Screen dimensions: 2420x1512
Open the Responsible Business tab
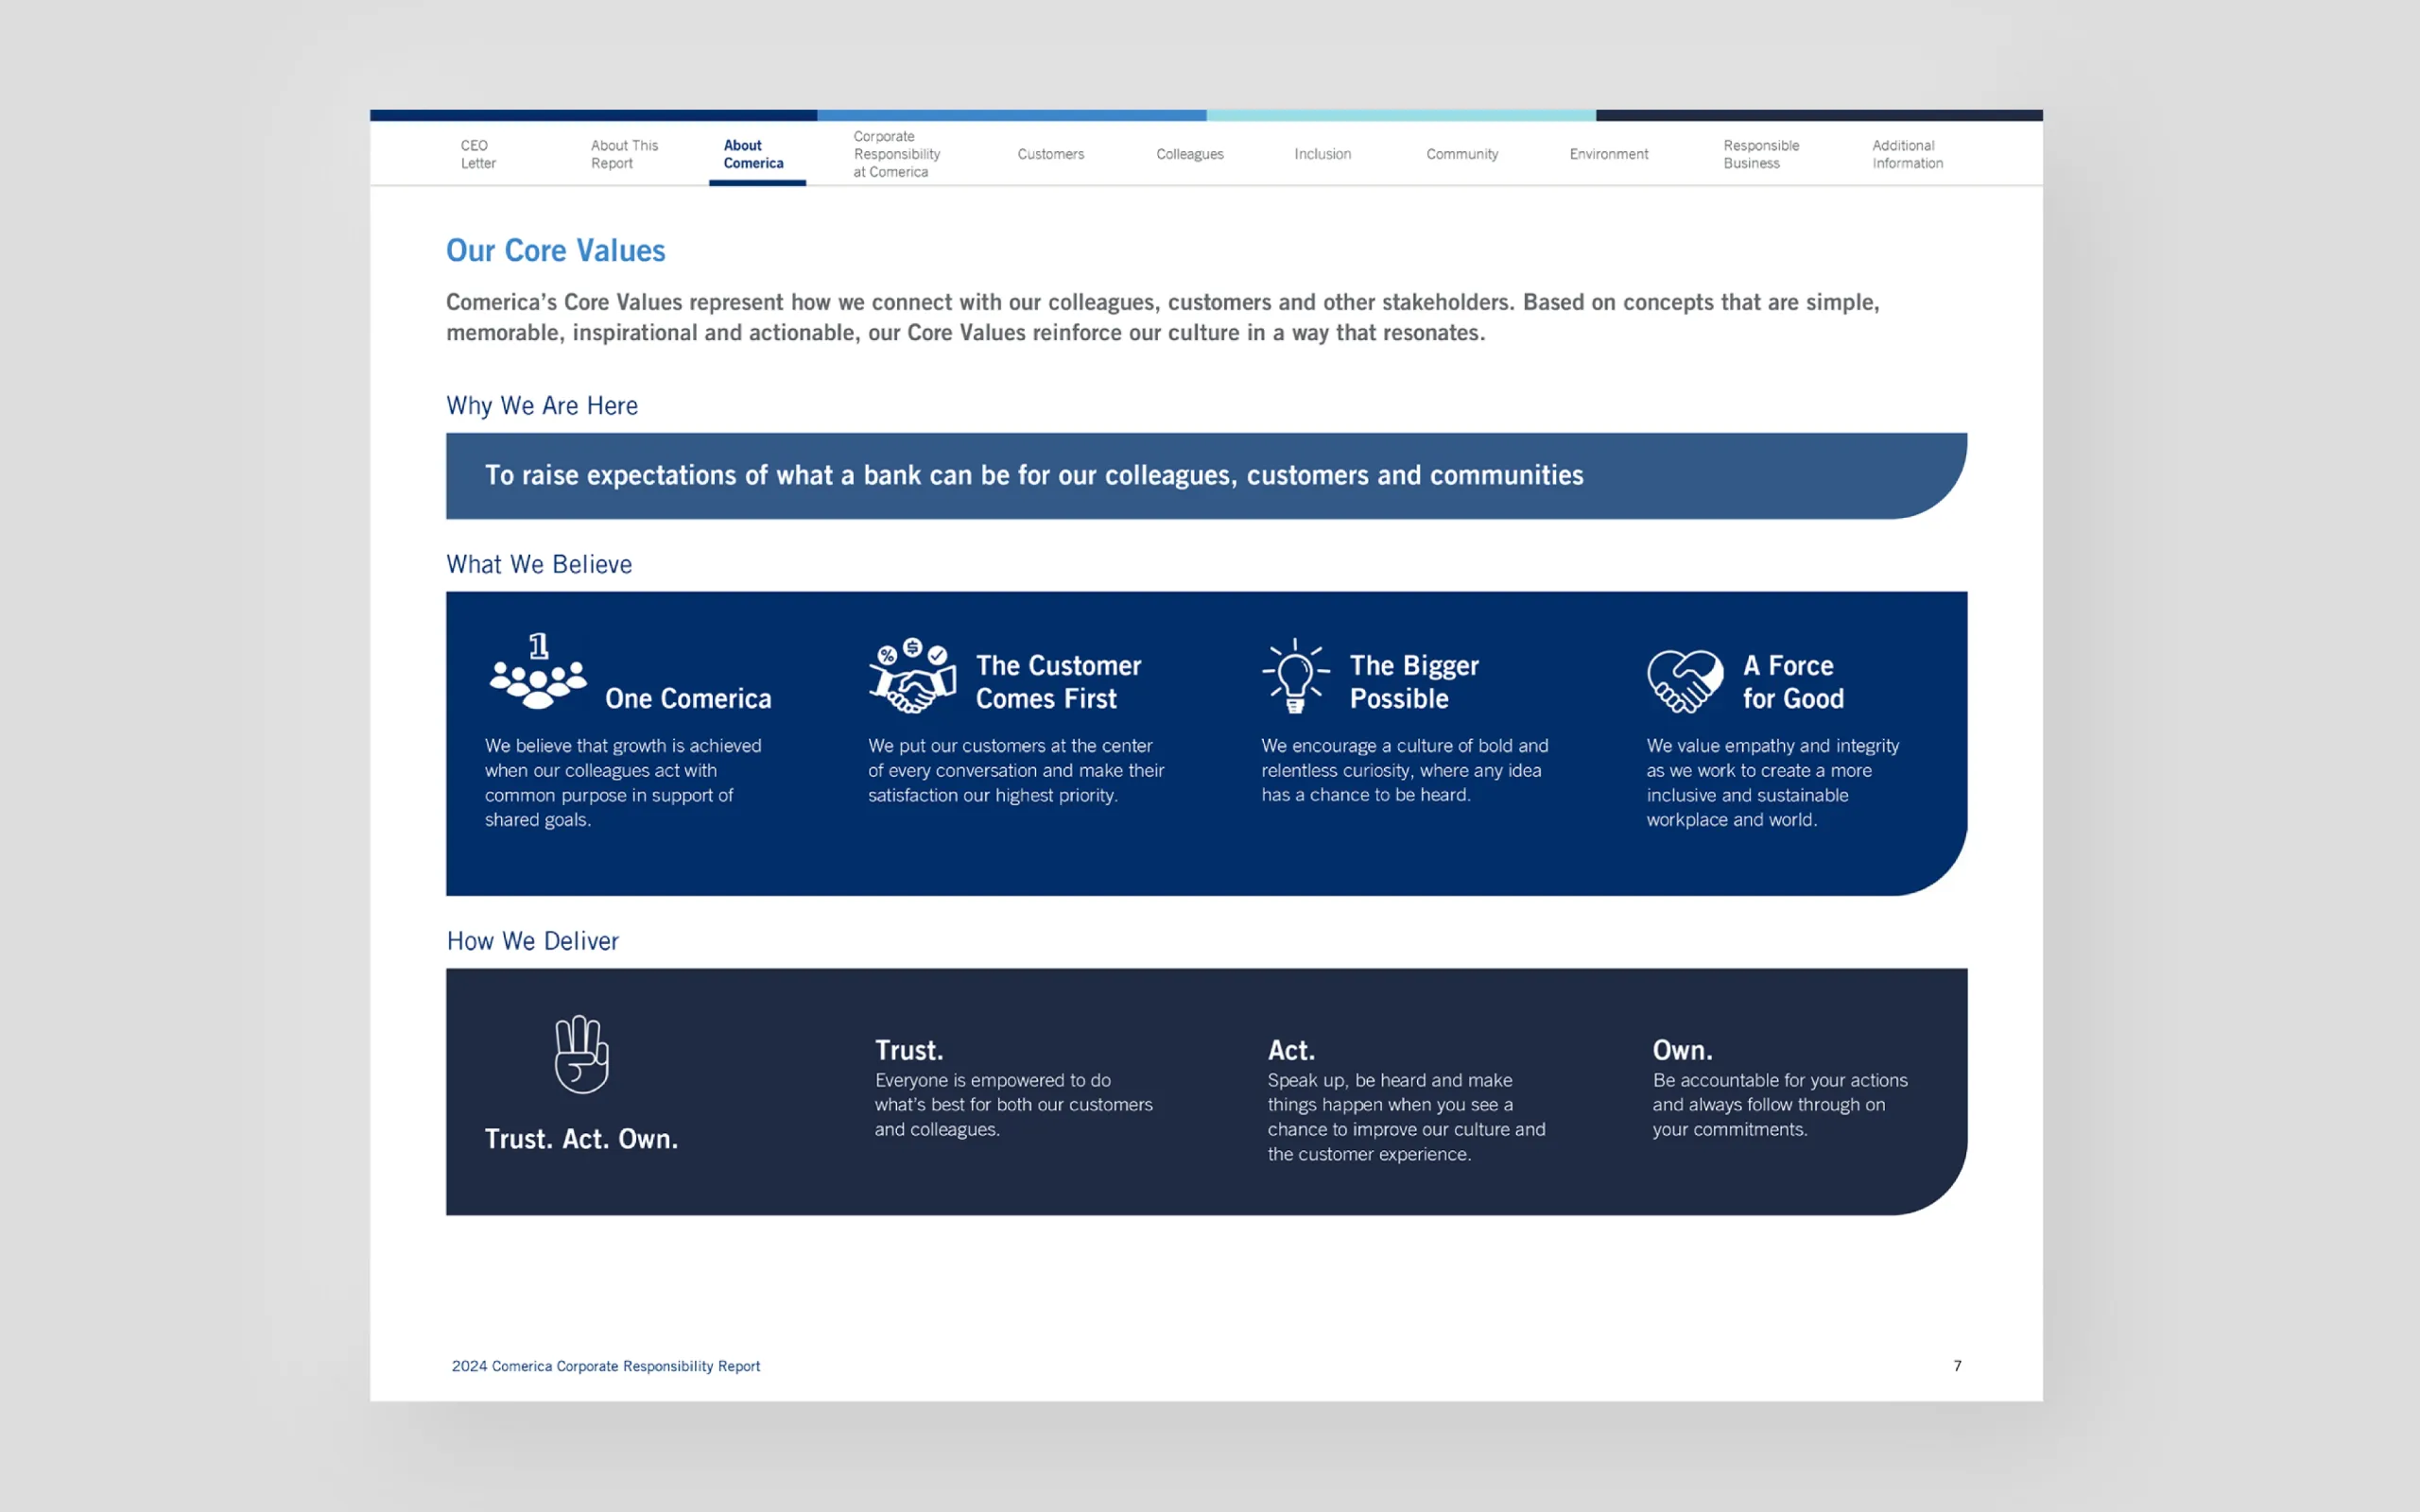[x=1760, y=154]
